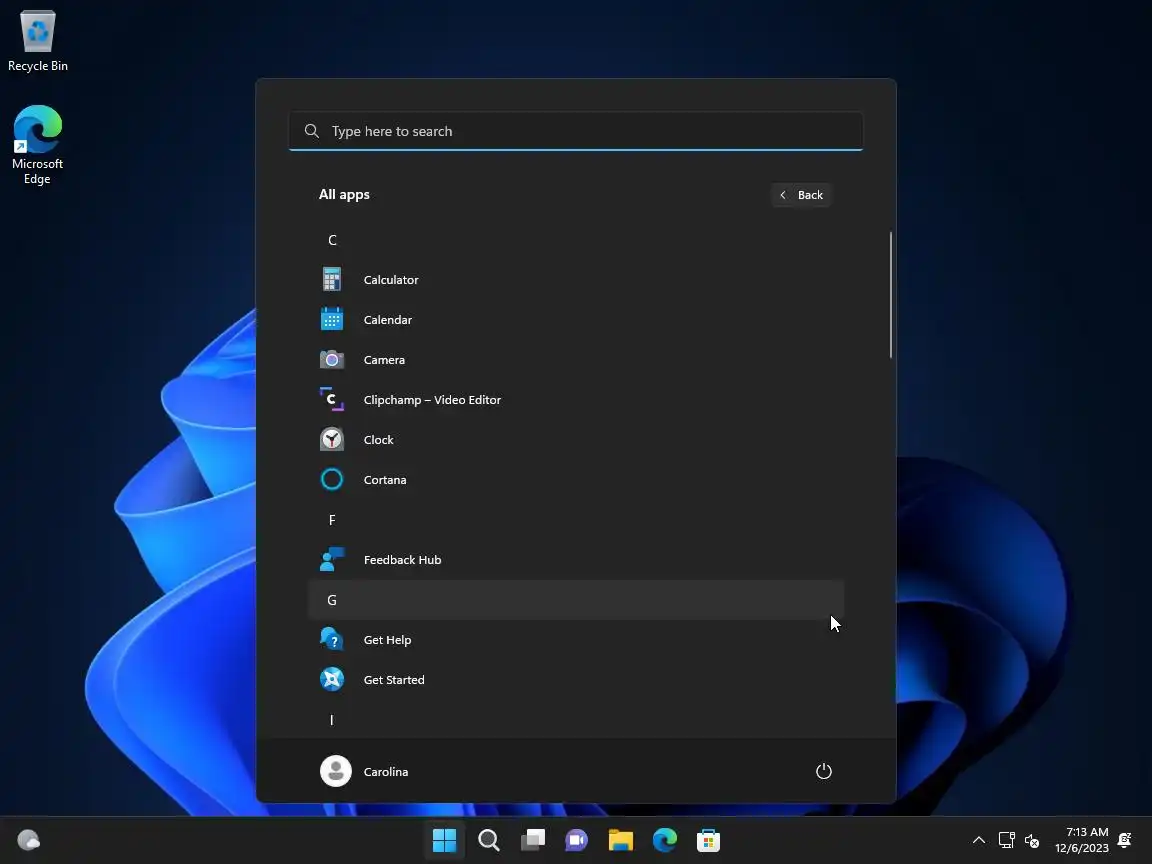Open Task View on the taskbar
This screenshot has width=1152, height=864.
coord(533,840)
